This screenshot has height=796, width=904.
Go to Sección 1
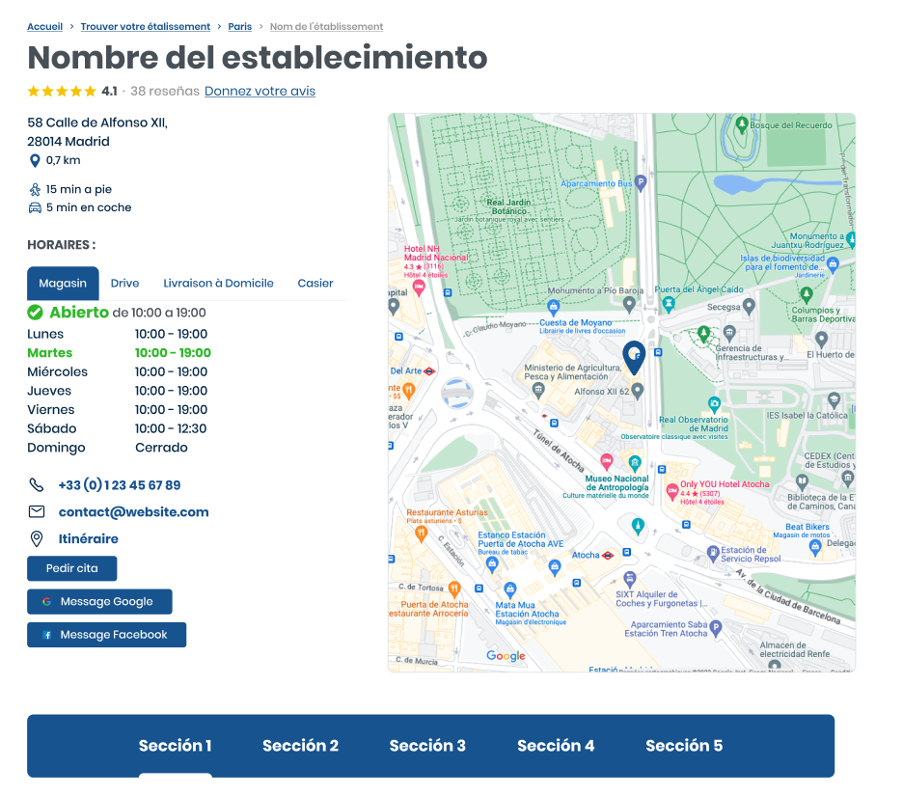pos(175,746)
